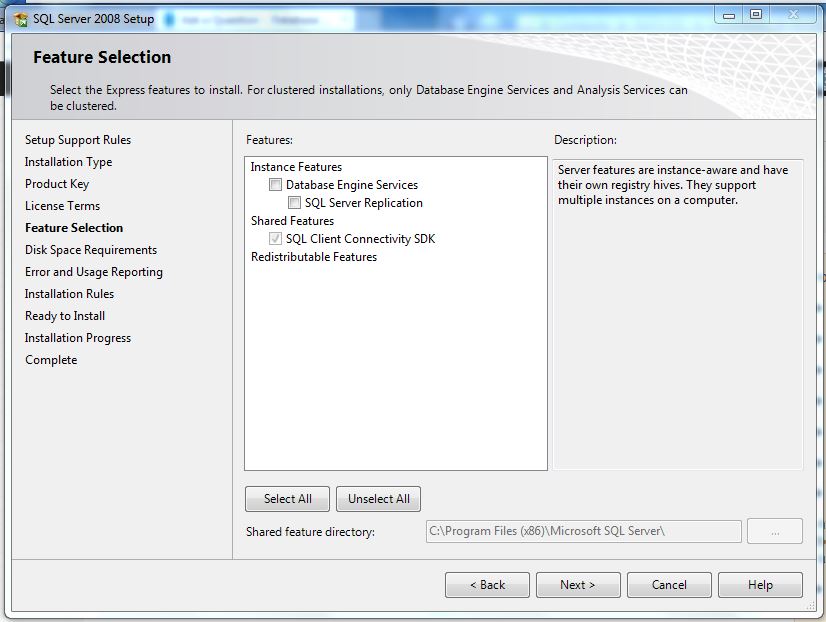Open the Product Key step
This screenshot has height=622, width=826.
point(57,184)
